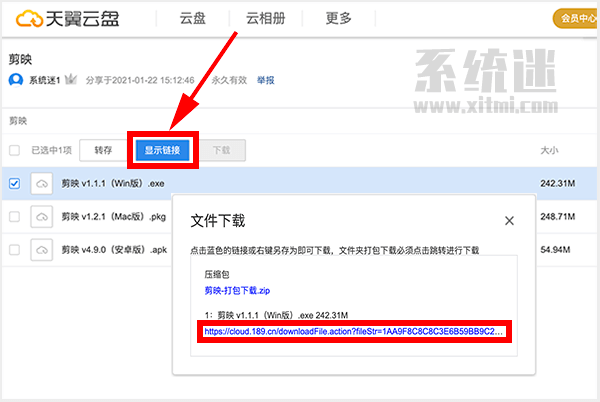Click the 242.31M size value
600x402 pixels.
click(x=558, y=183)
